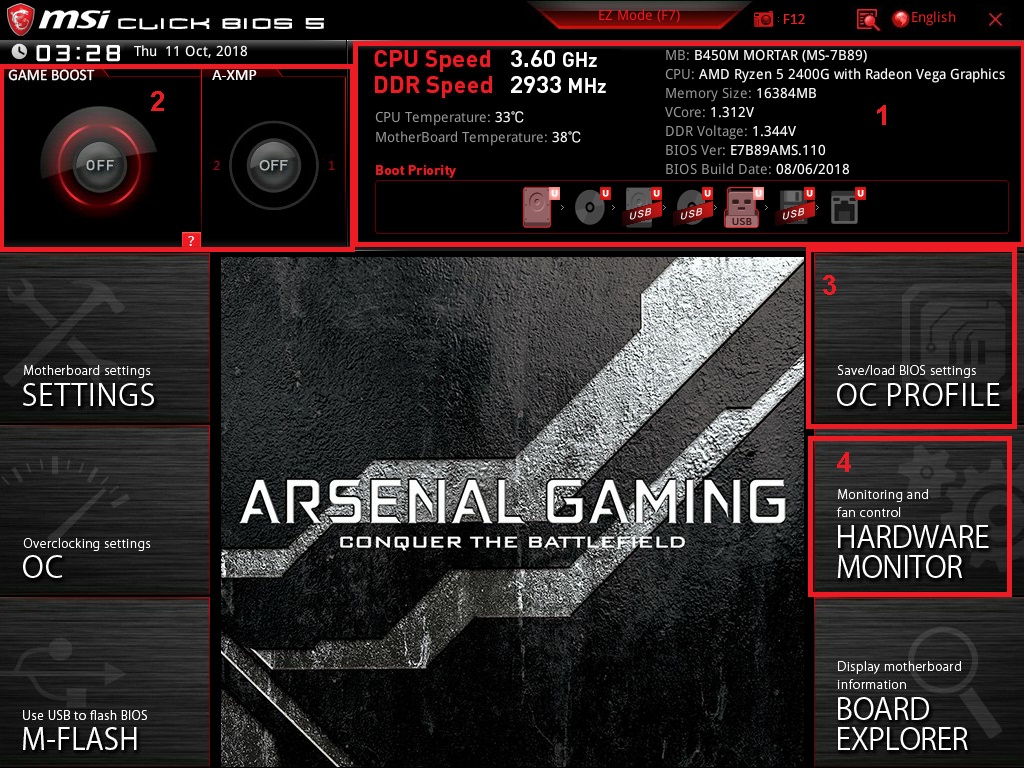Open OC PROFILE save/load settings
This screenshot has width=1024, height=768.
[x=912, y=338]
